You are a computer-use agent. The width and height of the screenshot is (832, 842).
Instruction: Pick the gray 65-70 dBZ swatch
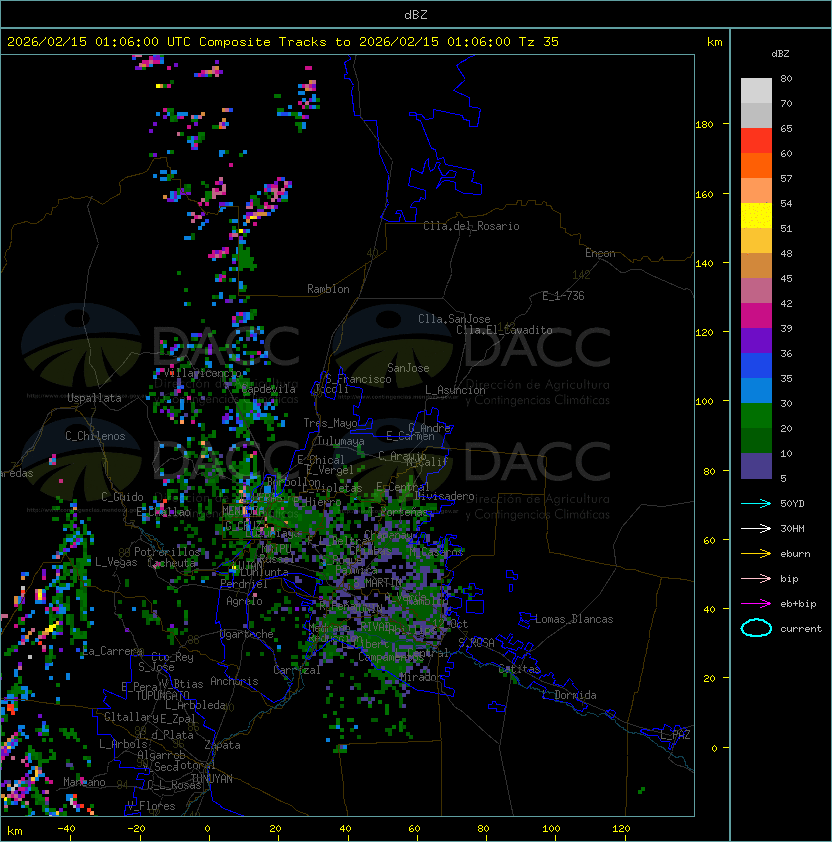[756, 115]
